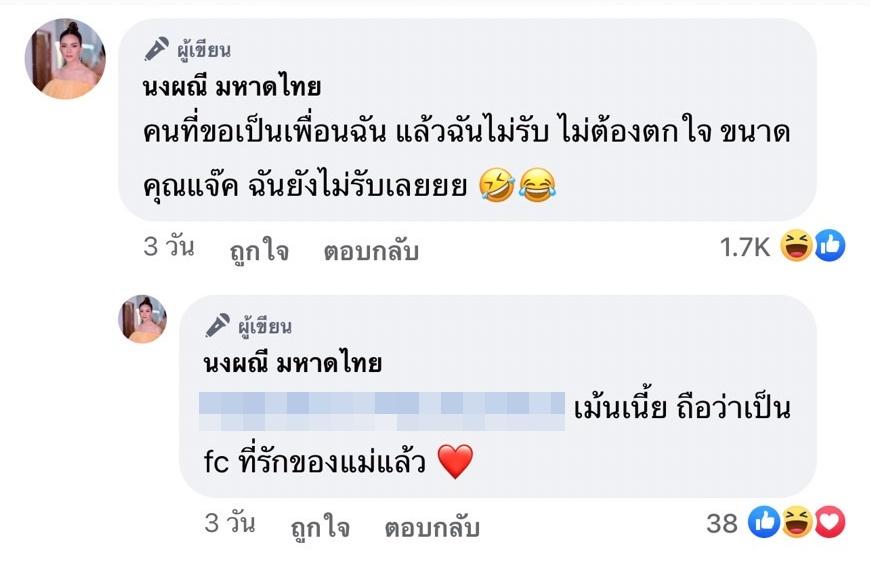Click the blue Like reaction icon beside 1.7K
The image size is (870, 563).
click(829, 246)
